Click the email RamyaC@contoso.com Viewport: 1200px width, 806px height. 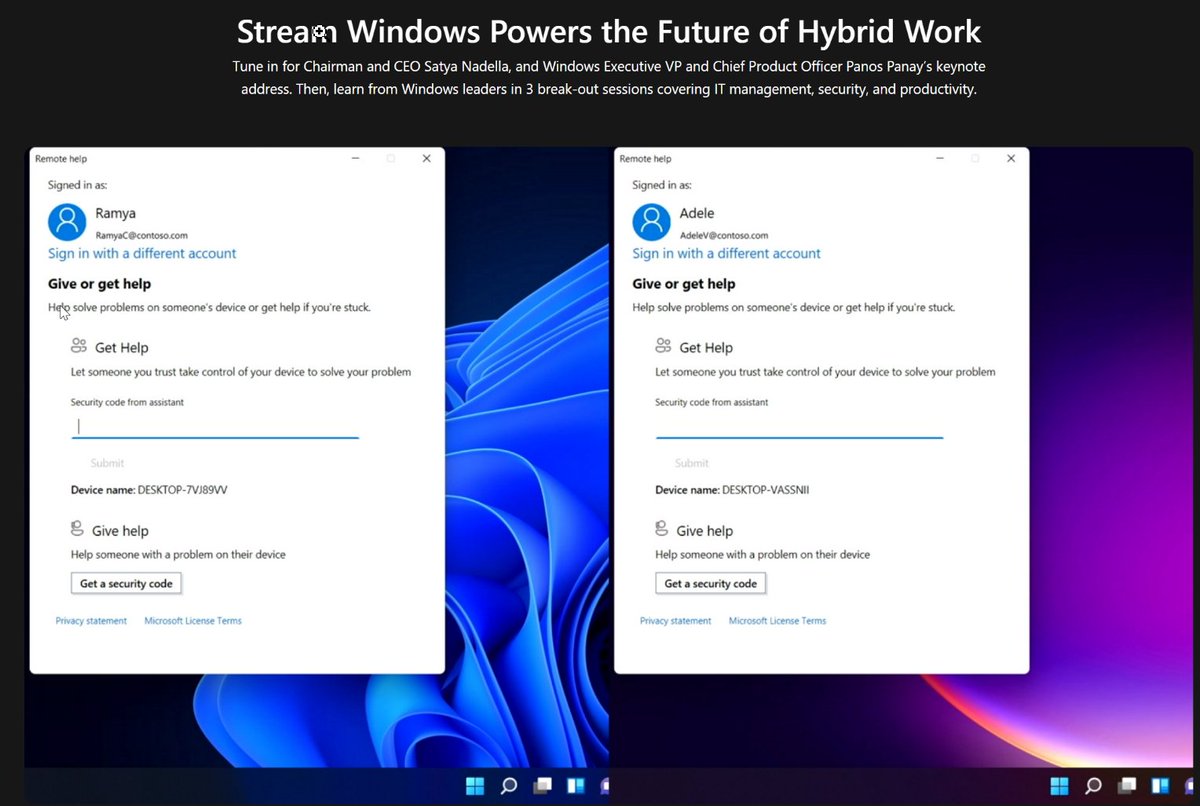141,235
